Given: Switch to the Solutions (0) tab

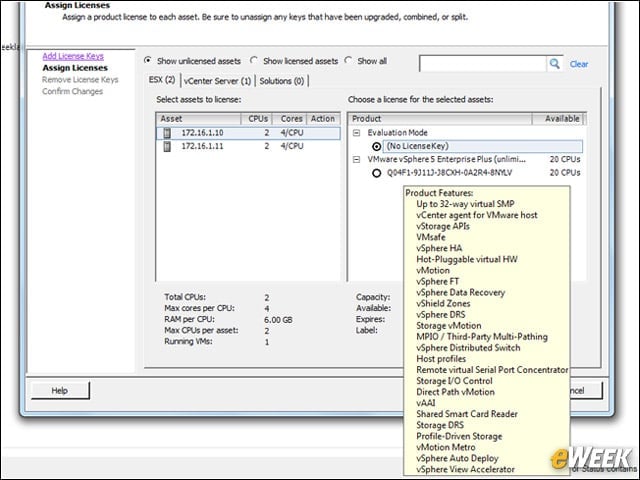Looking at the screenshot, I should [282, 81].
